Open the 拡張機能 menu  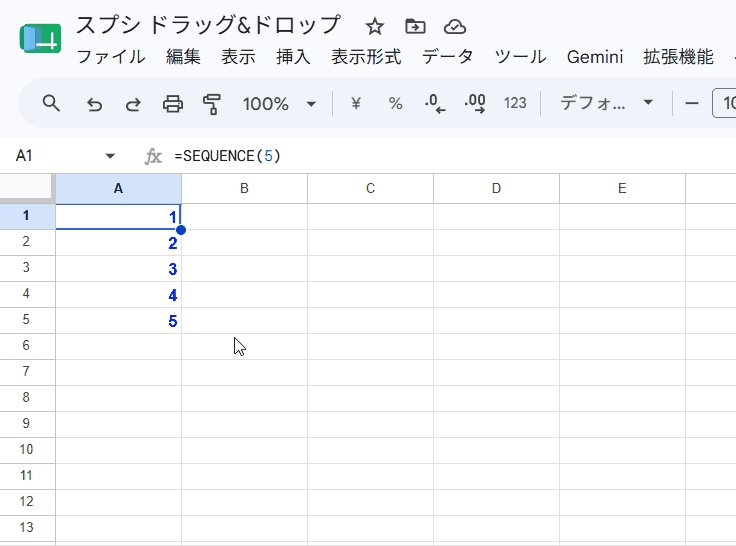coord(678,57)
